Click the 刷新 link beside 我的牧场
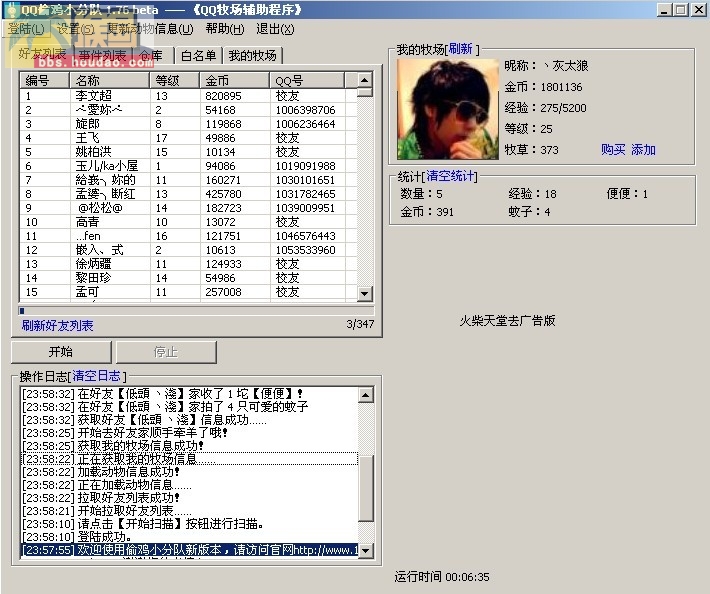The height and width of the screenshot is (594, 710). [461, 49]
